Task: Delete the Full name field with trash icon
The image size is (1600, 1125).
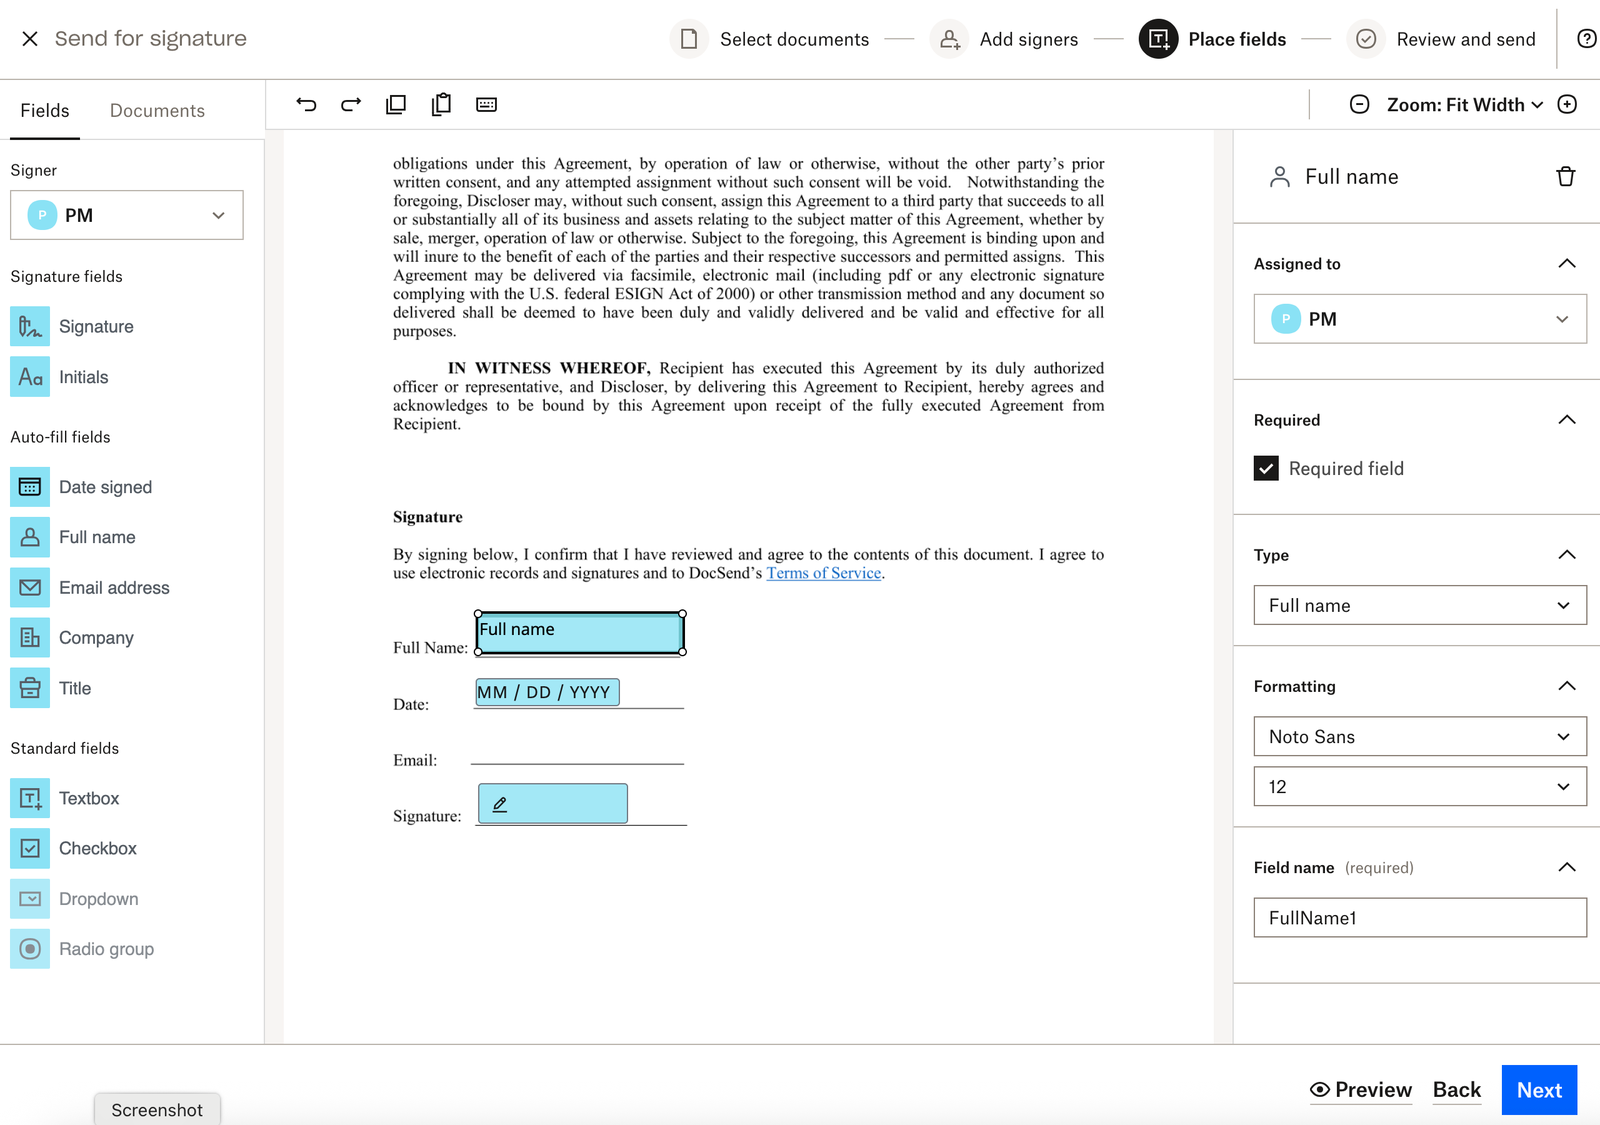Action: click(x=1565, y=177)
